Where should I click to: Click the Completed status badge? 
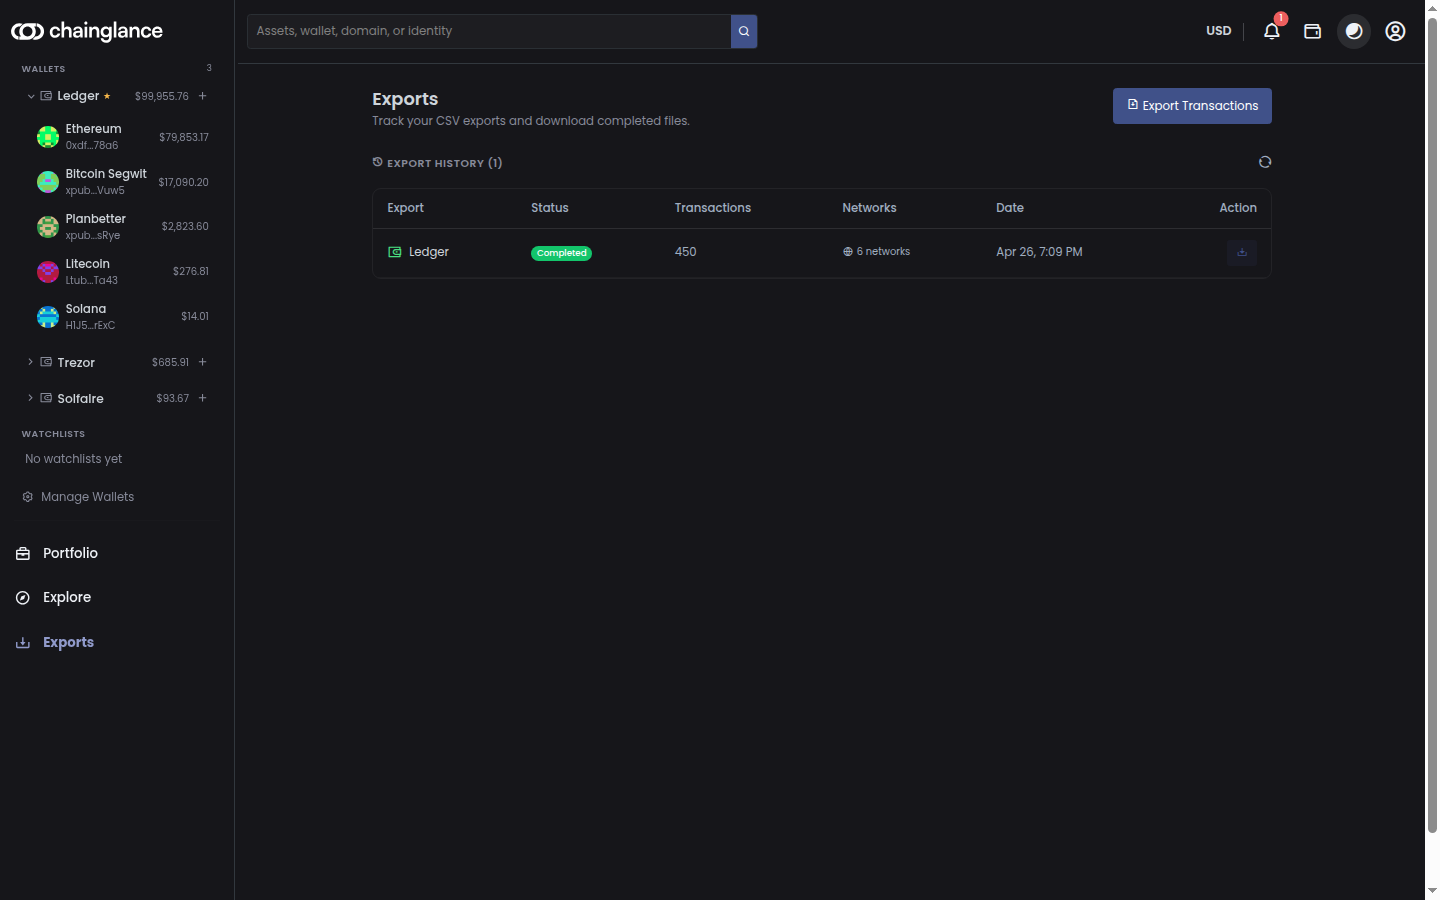point(561,253)
